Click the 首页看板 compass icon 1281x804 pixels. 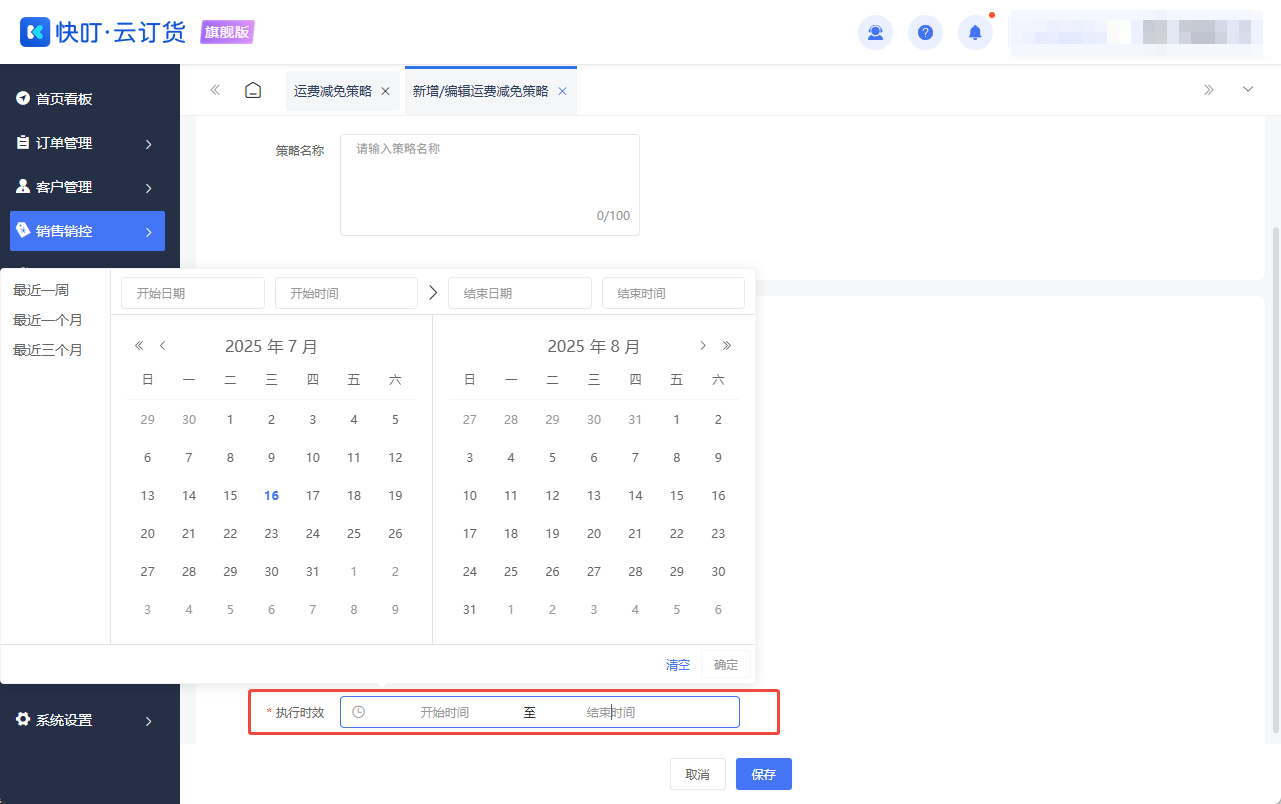(23, 99)
